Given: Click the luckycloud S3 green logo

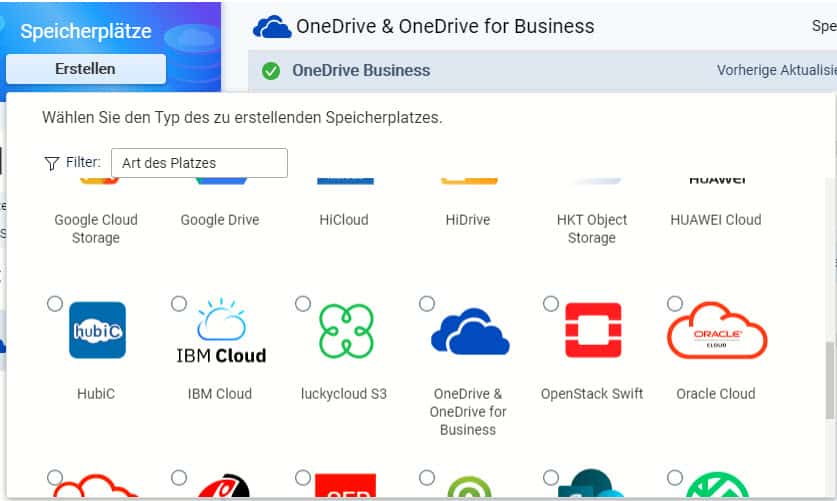Looking at the screenshot, I should pyautogui.click(x=346, y=331).
